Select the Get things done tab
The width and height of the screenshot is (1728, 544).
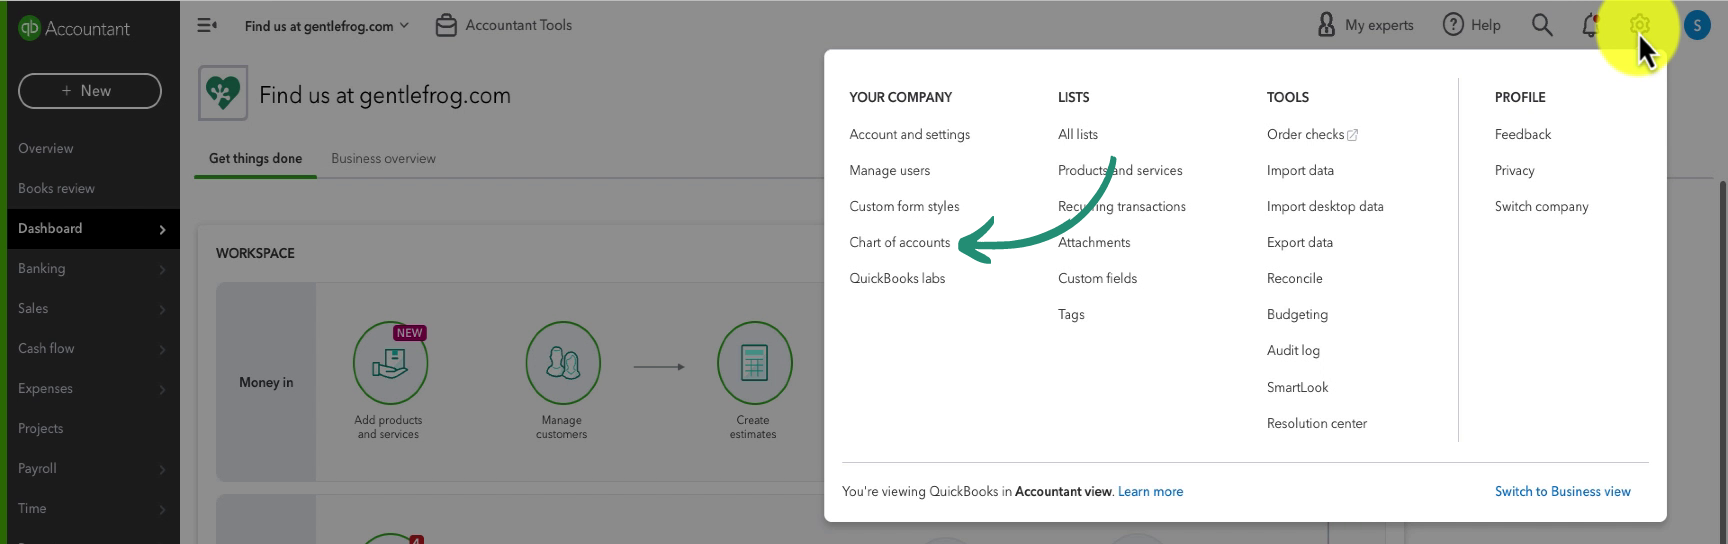pyautogui.click(x=255, y=158)
